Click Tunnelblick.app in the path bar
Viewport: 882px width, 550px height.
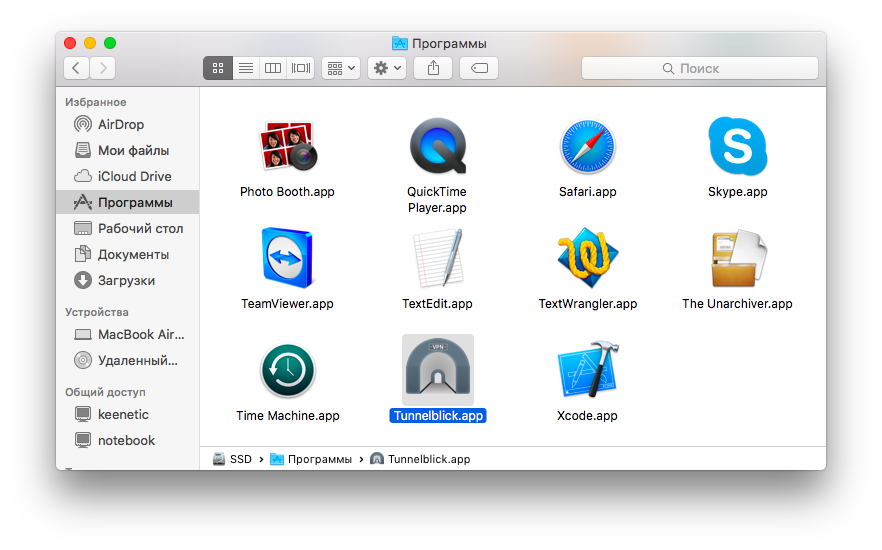[420, 459]
